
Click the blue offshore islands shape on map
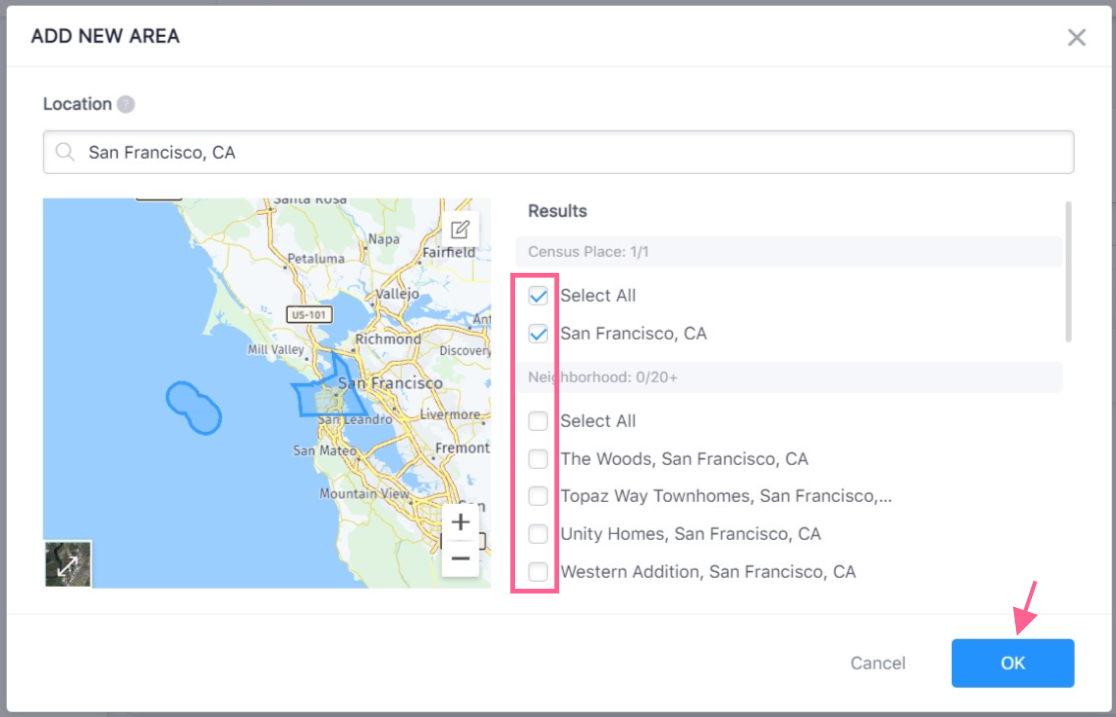[193, 407]
